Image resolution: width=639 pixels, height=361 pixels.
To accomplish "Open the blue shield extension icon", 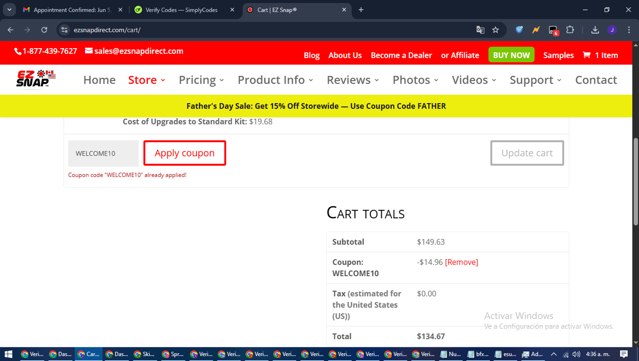I will [x=519, y=30].
